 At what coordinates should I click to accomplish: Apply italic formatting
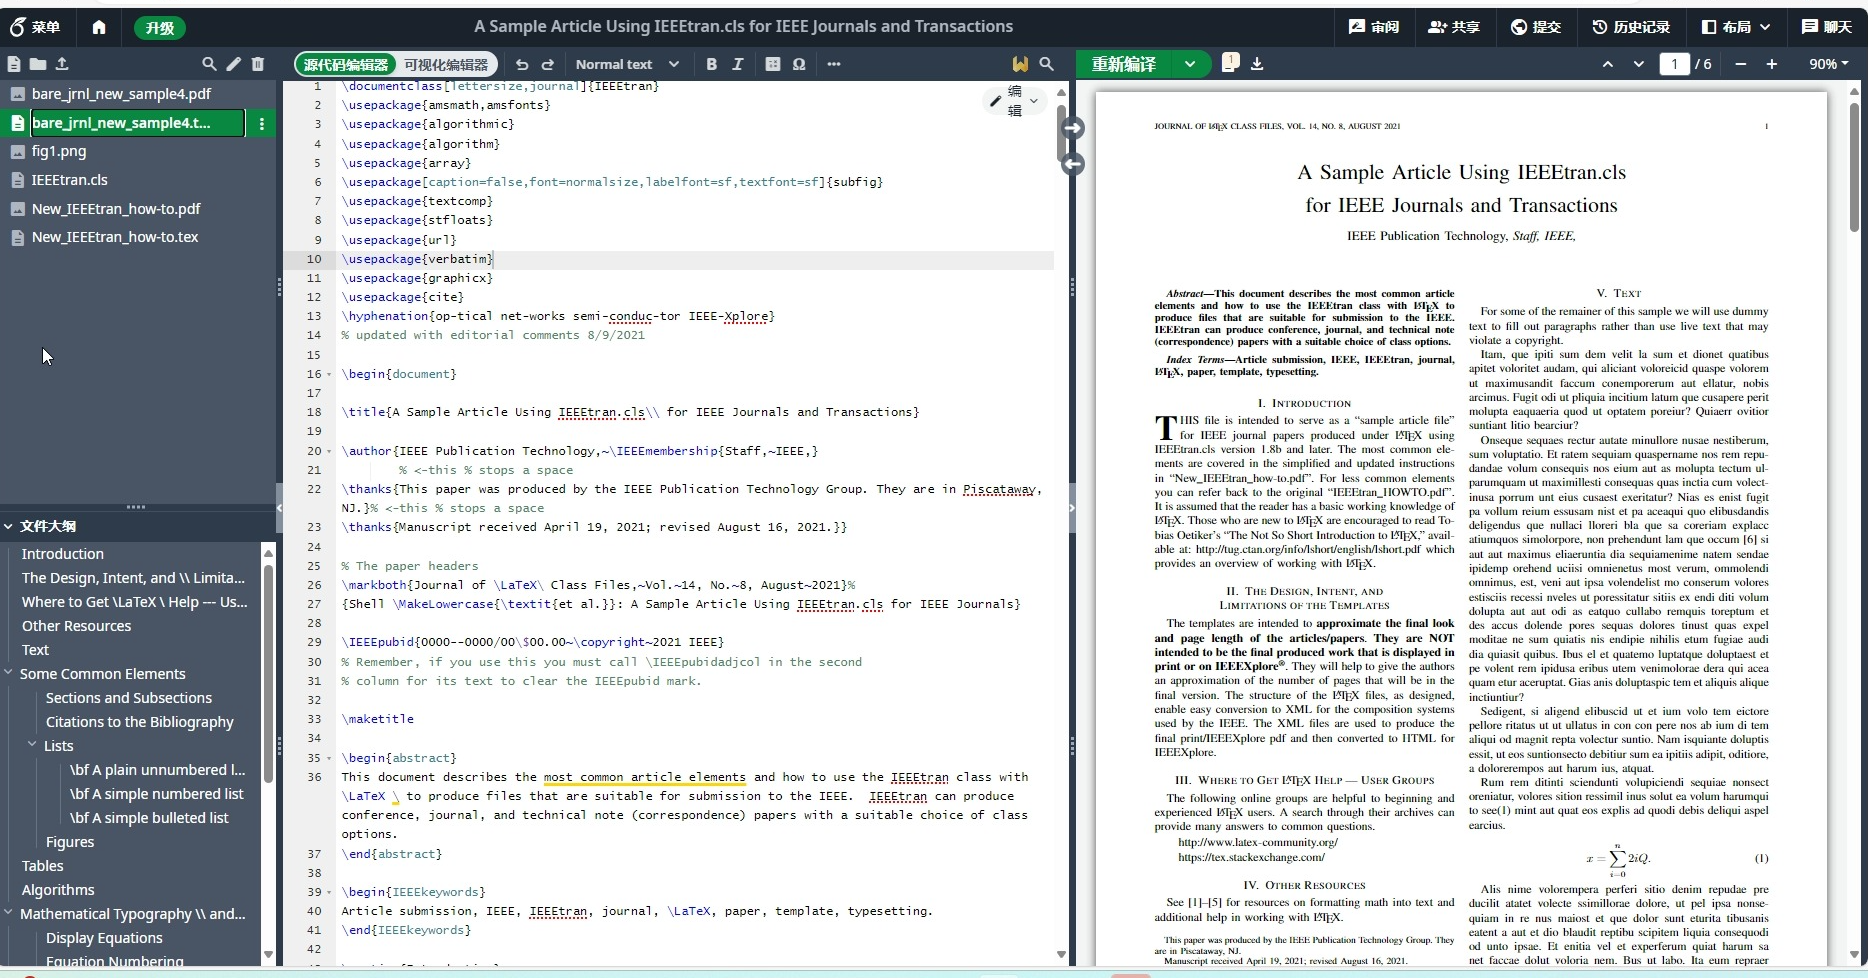coord(738,64)
